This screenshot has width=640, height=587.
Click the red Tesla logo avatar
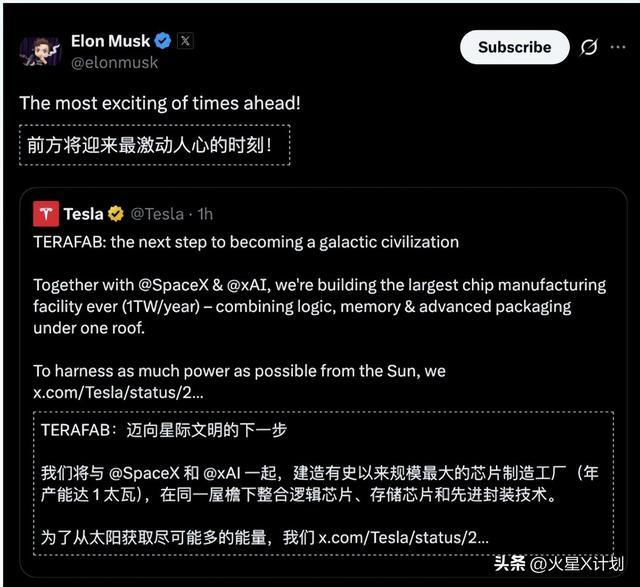pyautogui.click(x=46, y=213)
